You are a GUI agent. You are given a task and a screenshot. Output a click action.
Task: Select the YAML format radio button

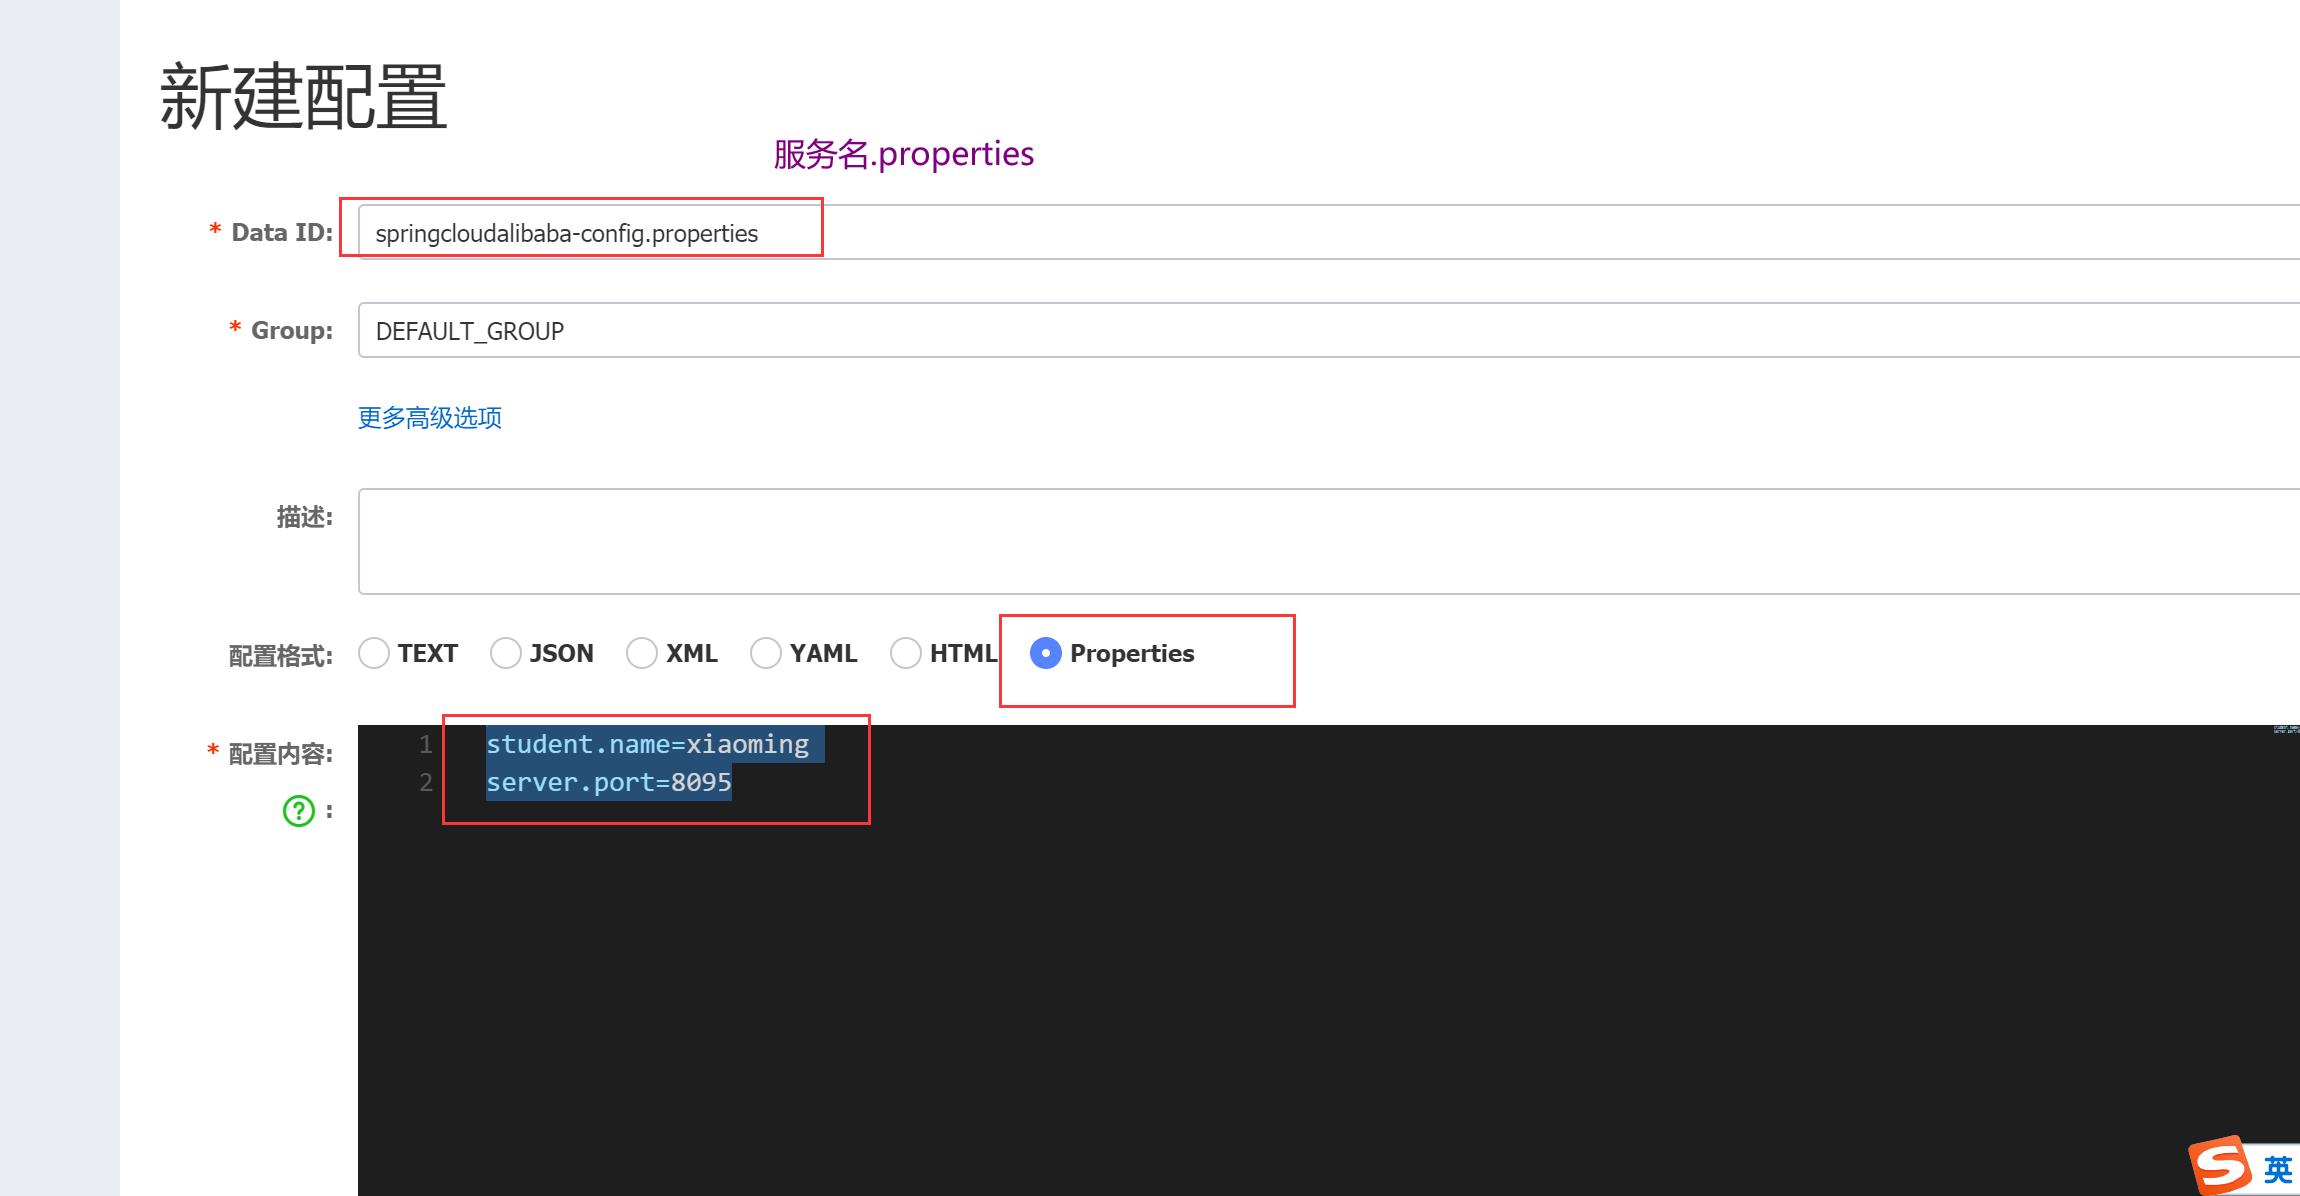tap(766, 653)
